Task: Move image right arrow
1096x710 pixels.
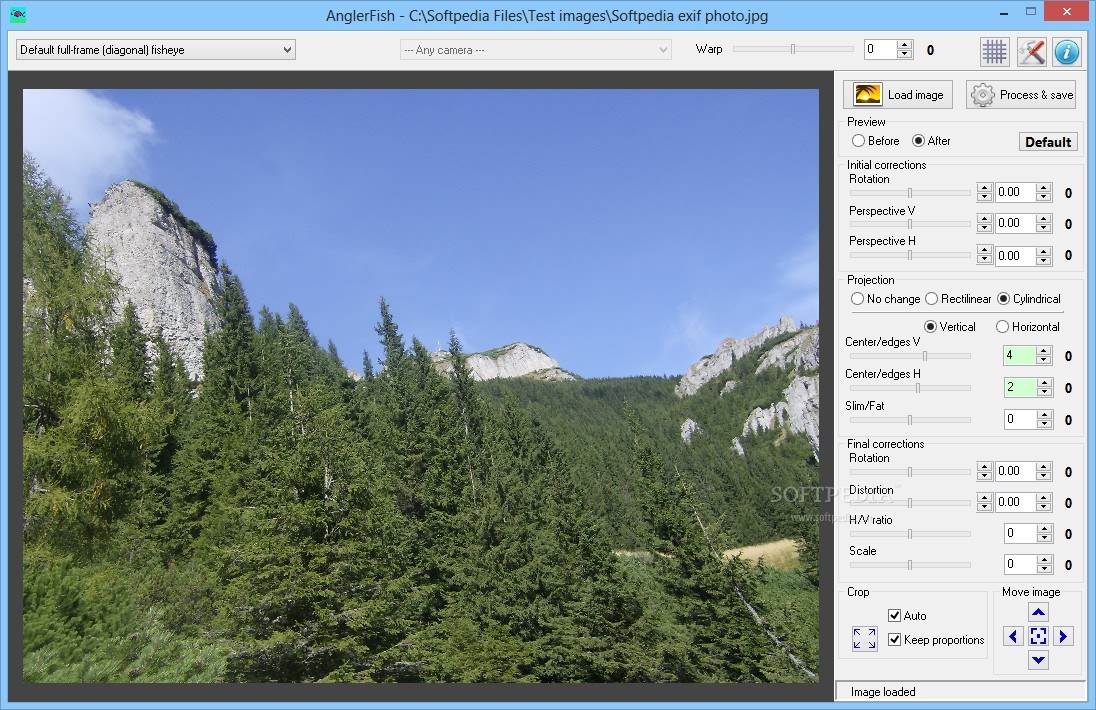Action: tap(1063, 637)
